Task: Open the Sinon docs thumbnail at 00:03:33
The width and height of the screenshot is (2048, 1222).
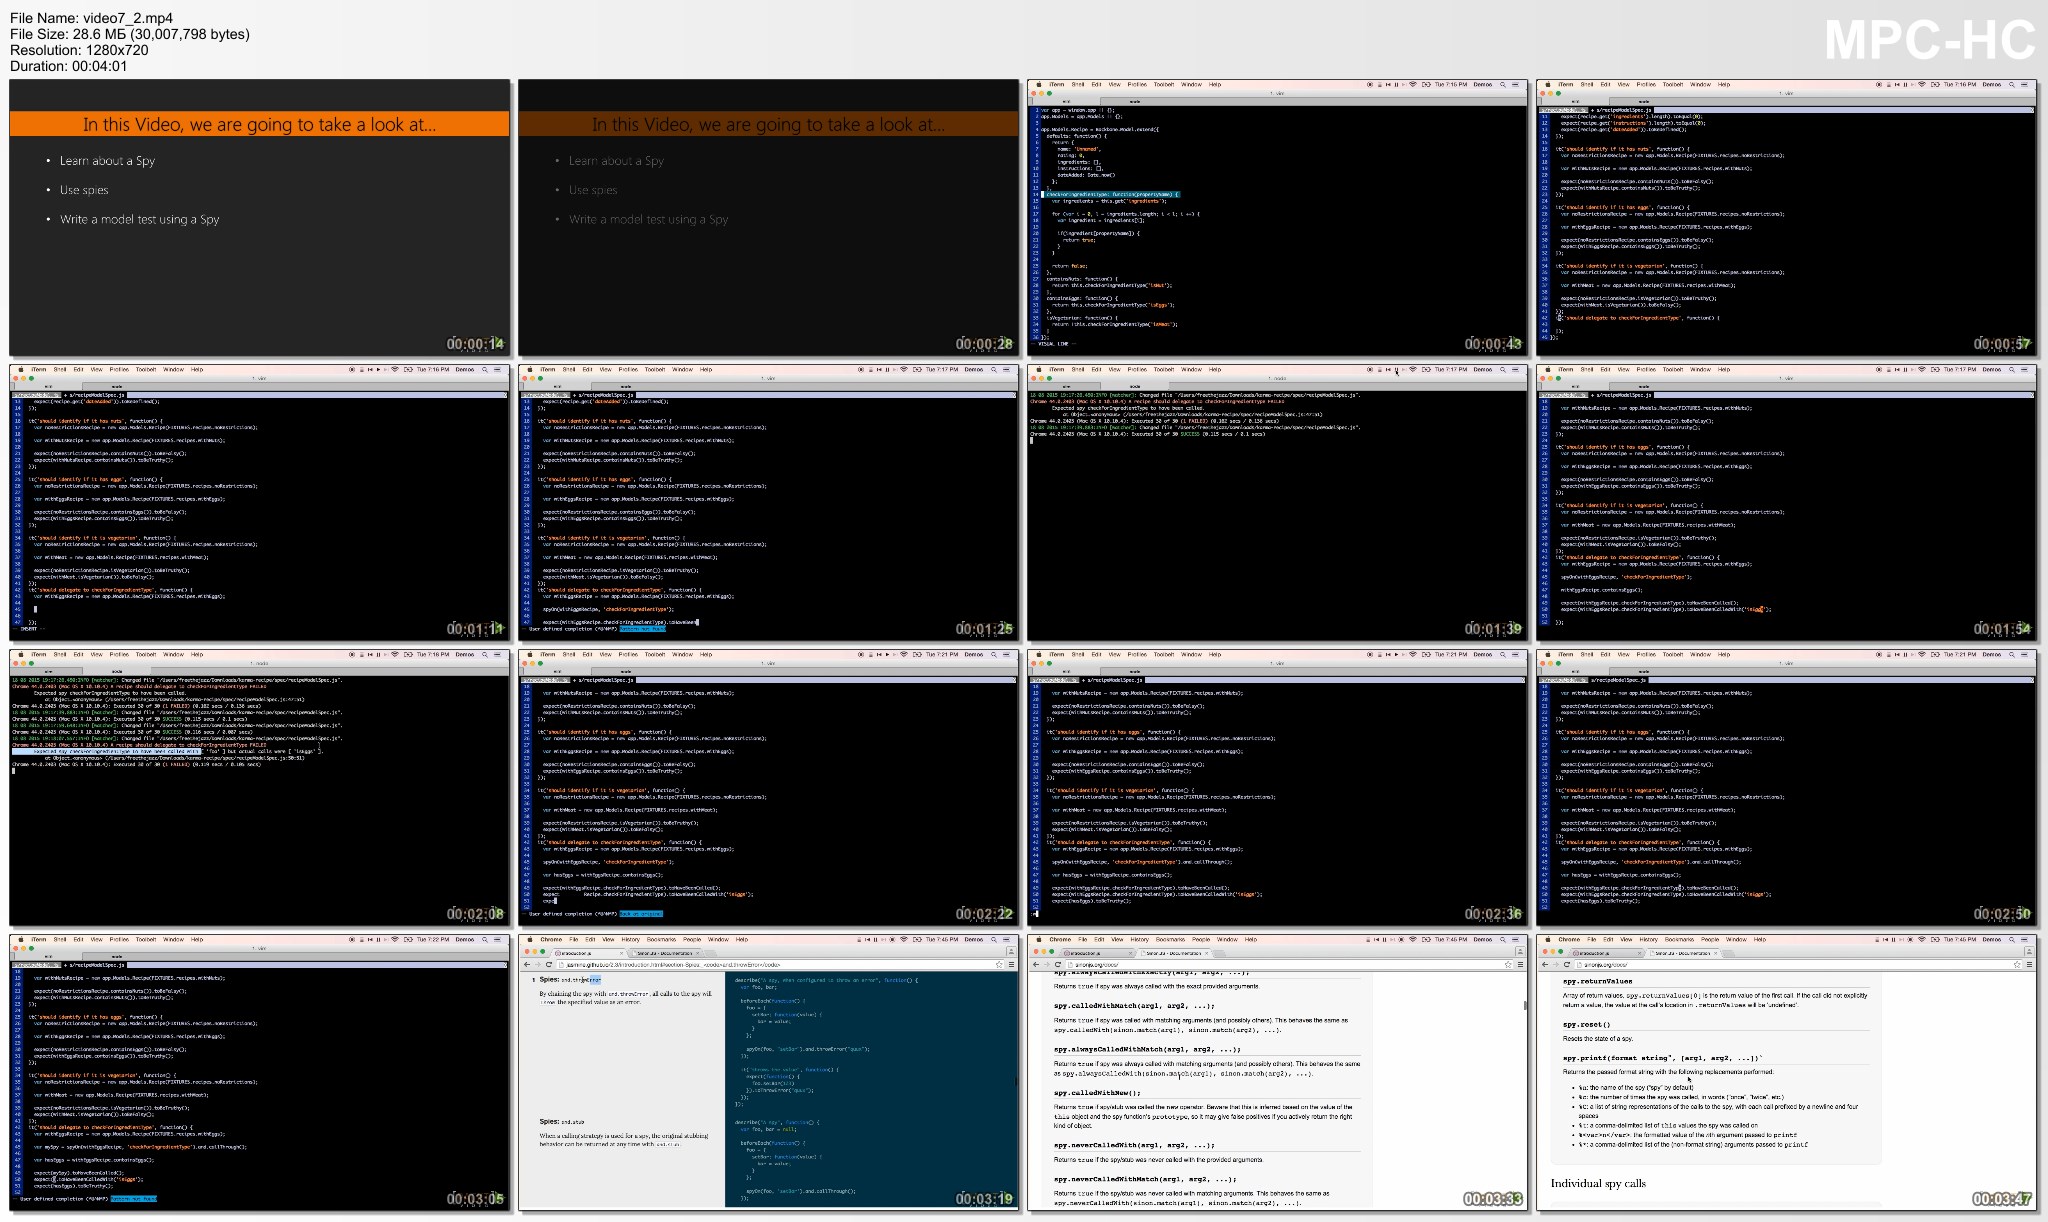Action: (1278, 1073)
